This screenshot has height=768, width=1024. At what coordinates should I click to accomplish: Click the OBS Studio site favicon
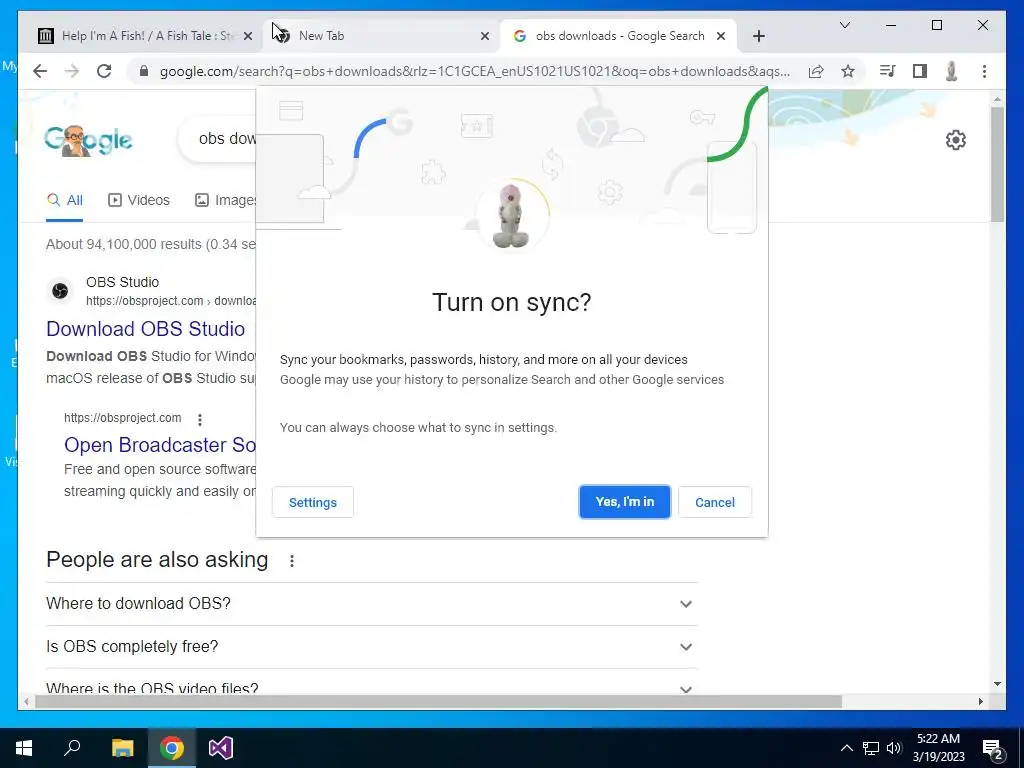pos(60,291)
